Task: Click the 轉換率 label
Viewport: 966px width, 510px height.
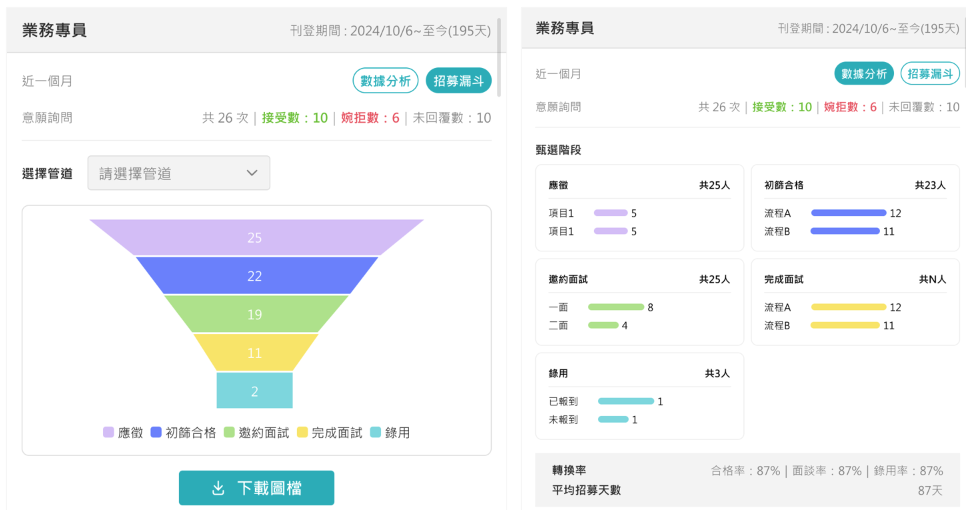Action: pyautogui.click(x=569, y=471)
